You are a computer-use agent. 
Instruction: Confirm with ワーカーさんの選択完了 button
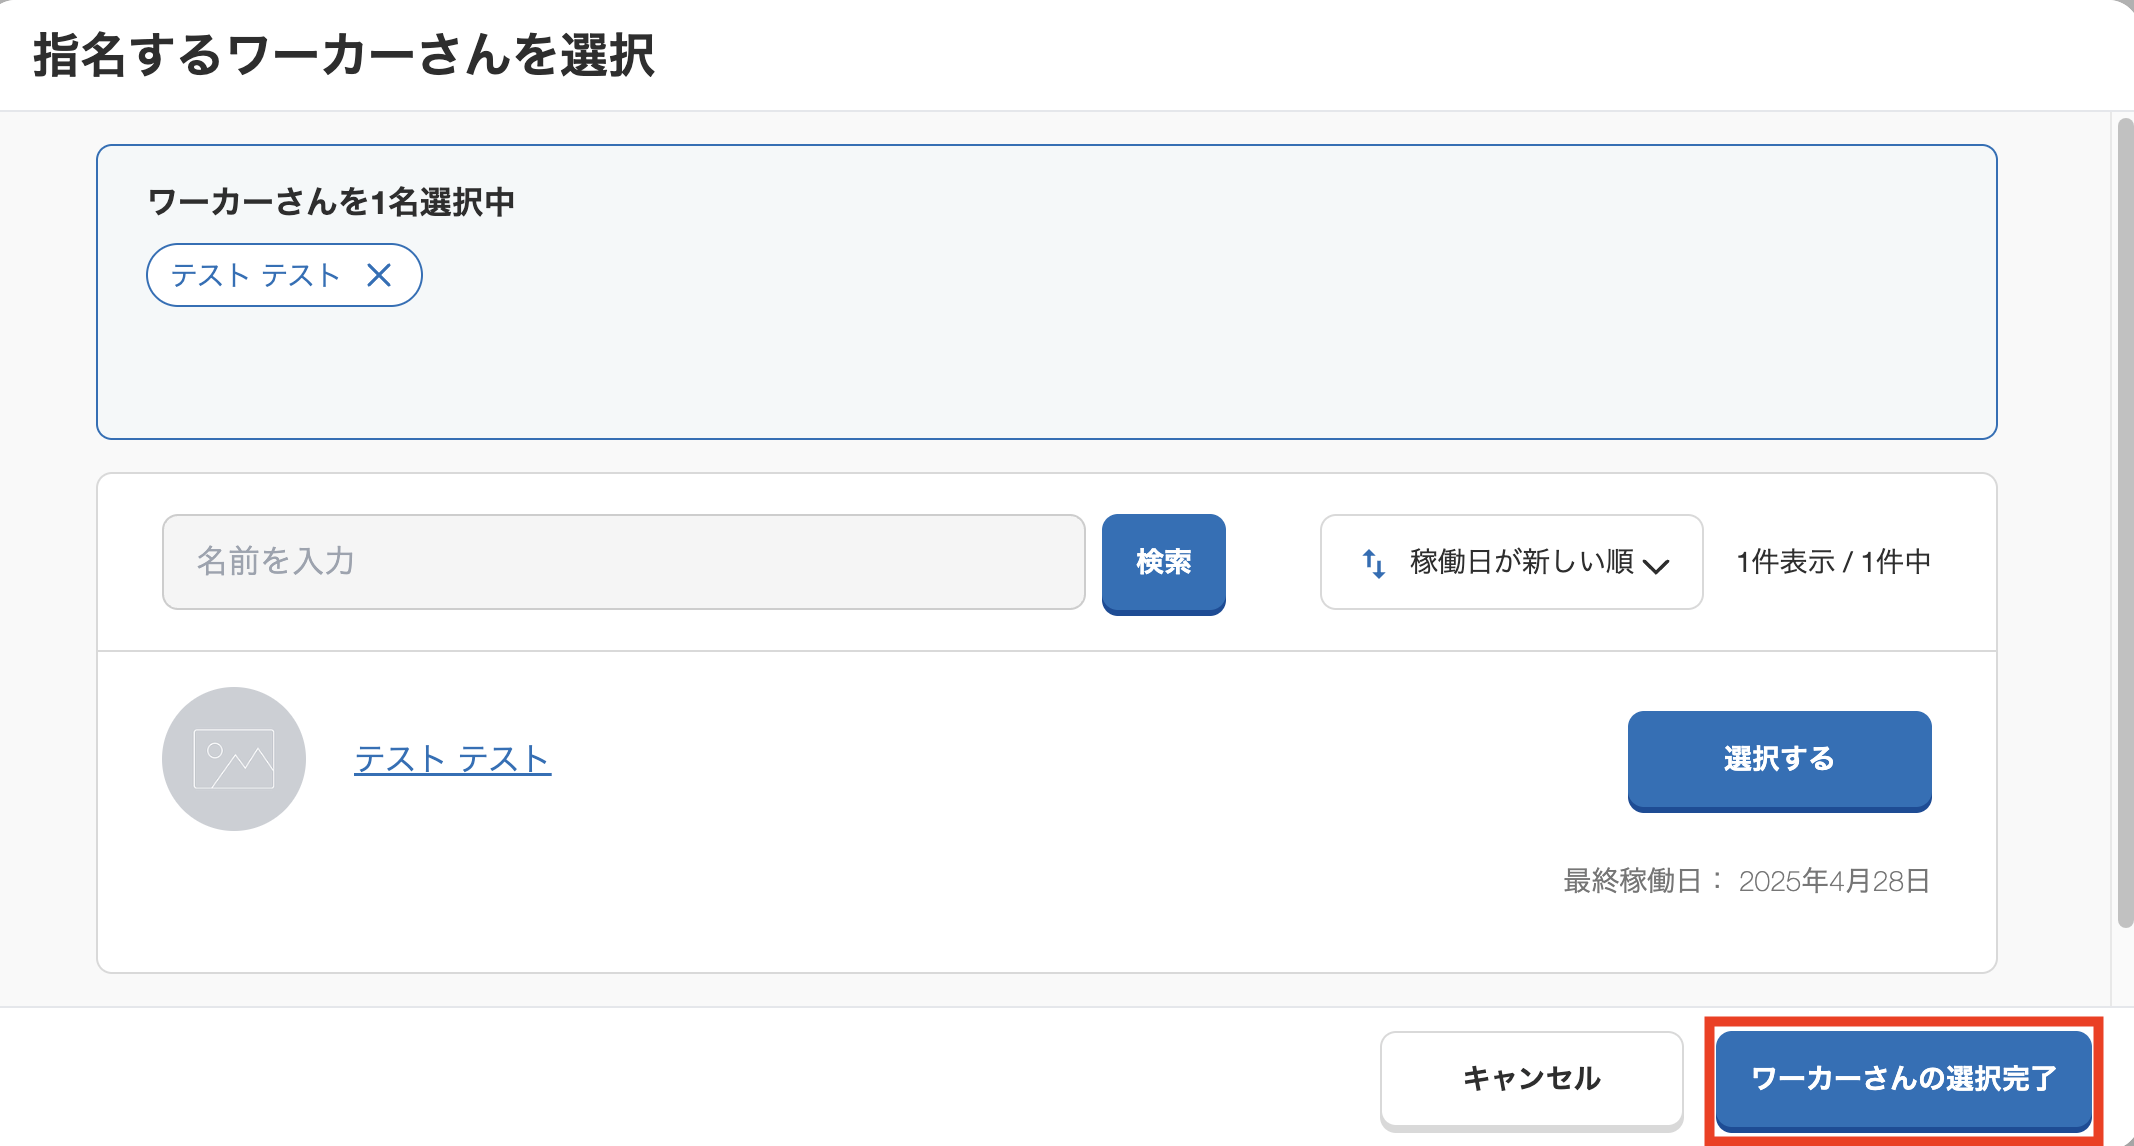(x=1903, y=1080)
